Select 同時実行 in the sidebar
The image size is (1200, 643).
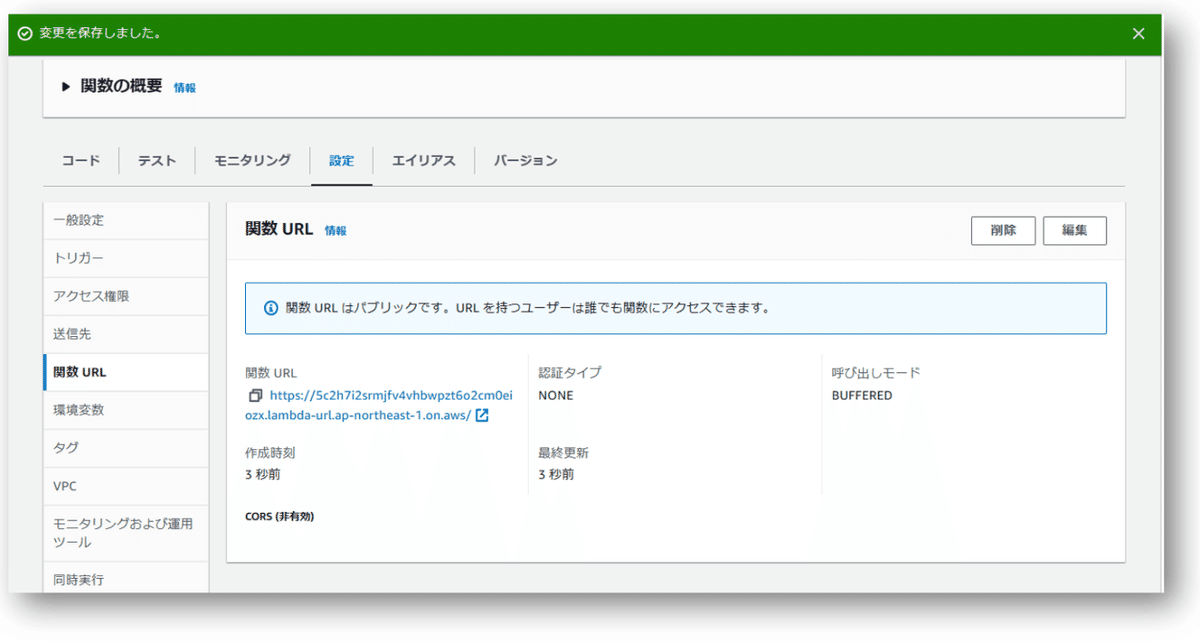[x=126, y=579]
